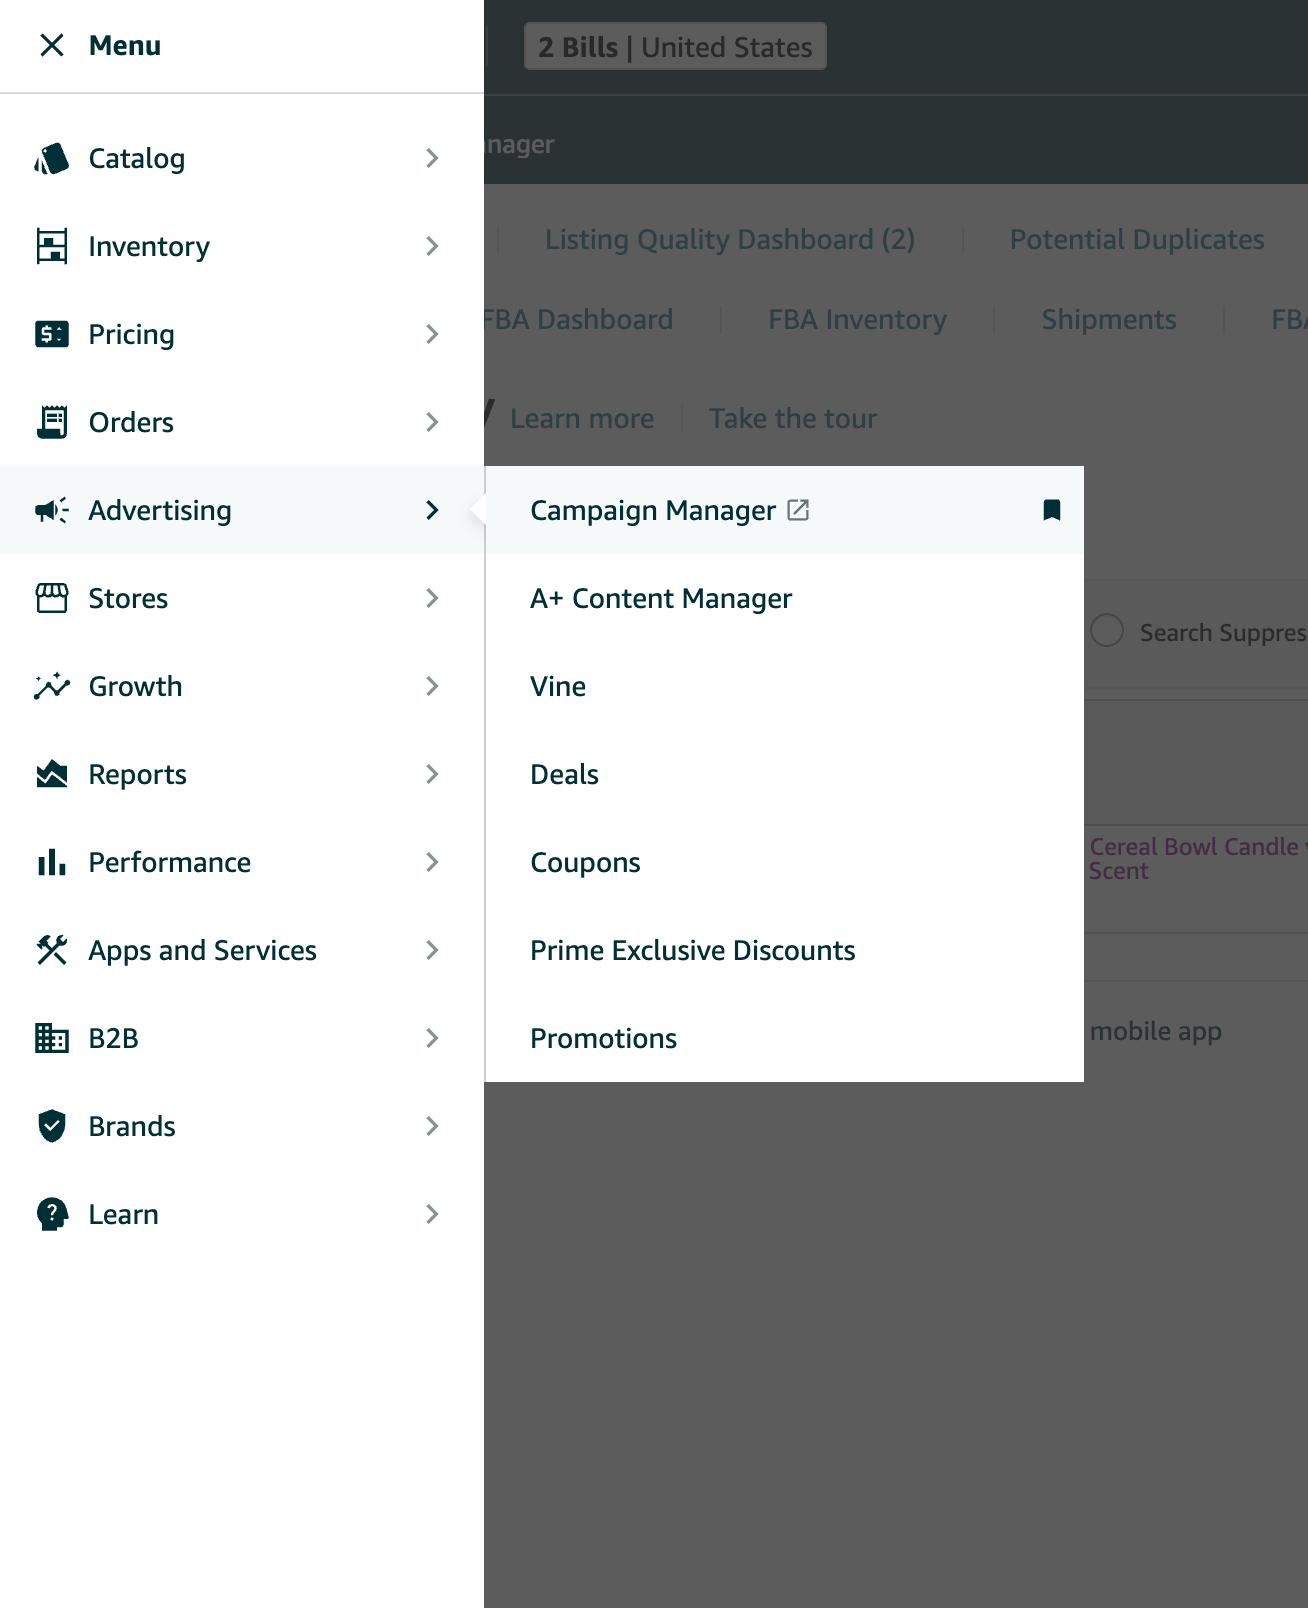Click the Brands shield icon

(52, 1126)
